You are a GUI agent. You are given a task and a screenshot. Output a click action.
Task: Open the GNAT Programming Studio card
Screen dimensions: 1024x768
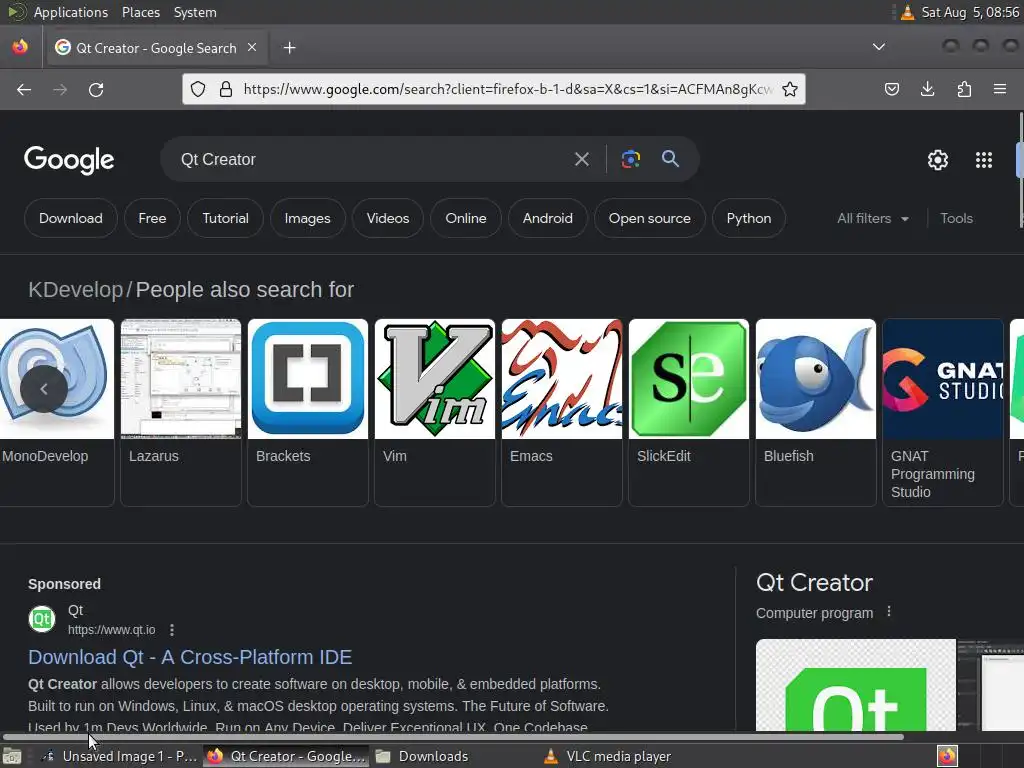pos(943,412)
